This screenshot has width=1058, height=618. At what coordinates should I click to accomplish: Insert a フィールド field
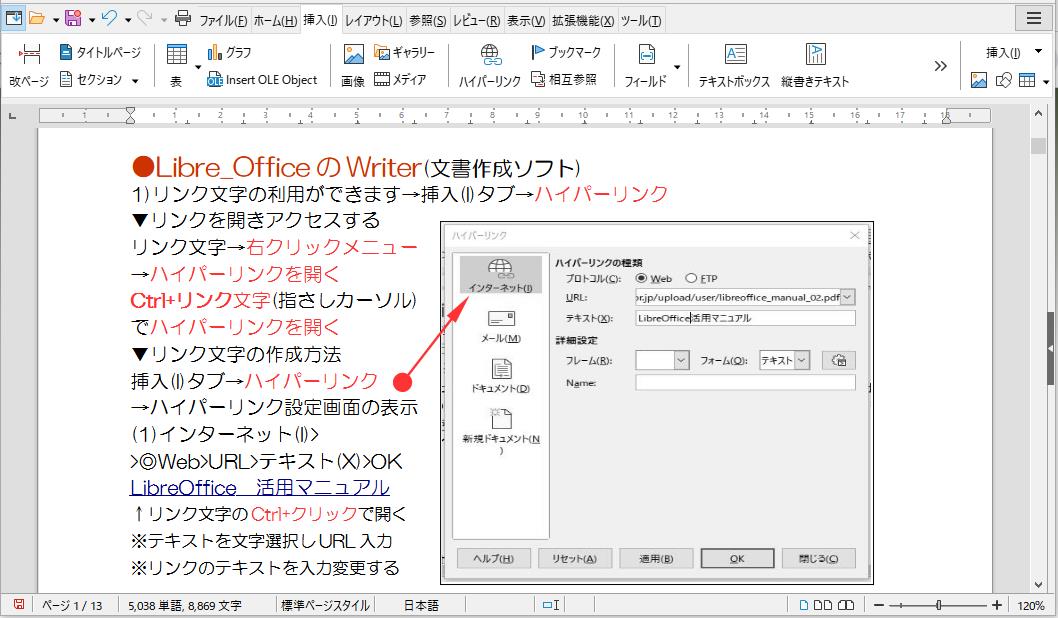646,65
